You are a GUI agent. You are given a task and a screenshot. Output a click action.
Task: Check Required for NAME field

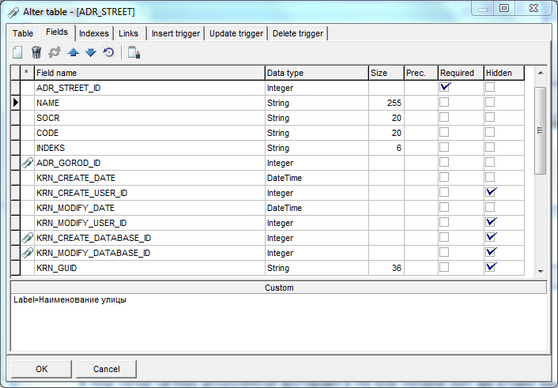[444, 103]
